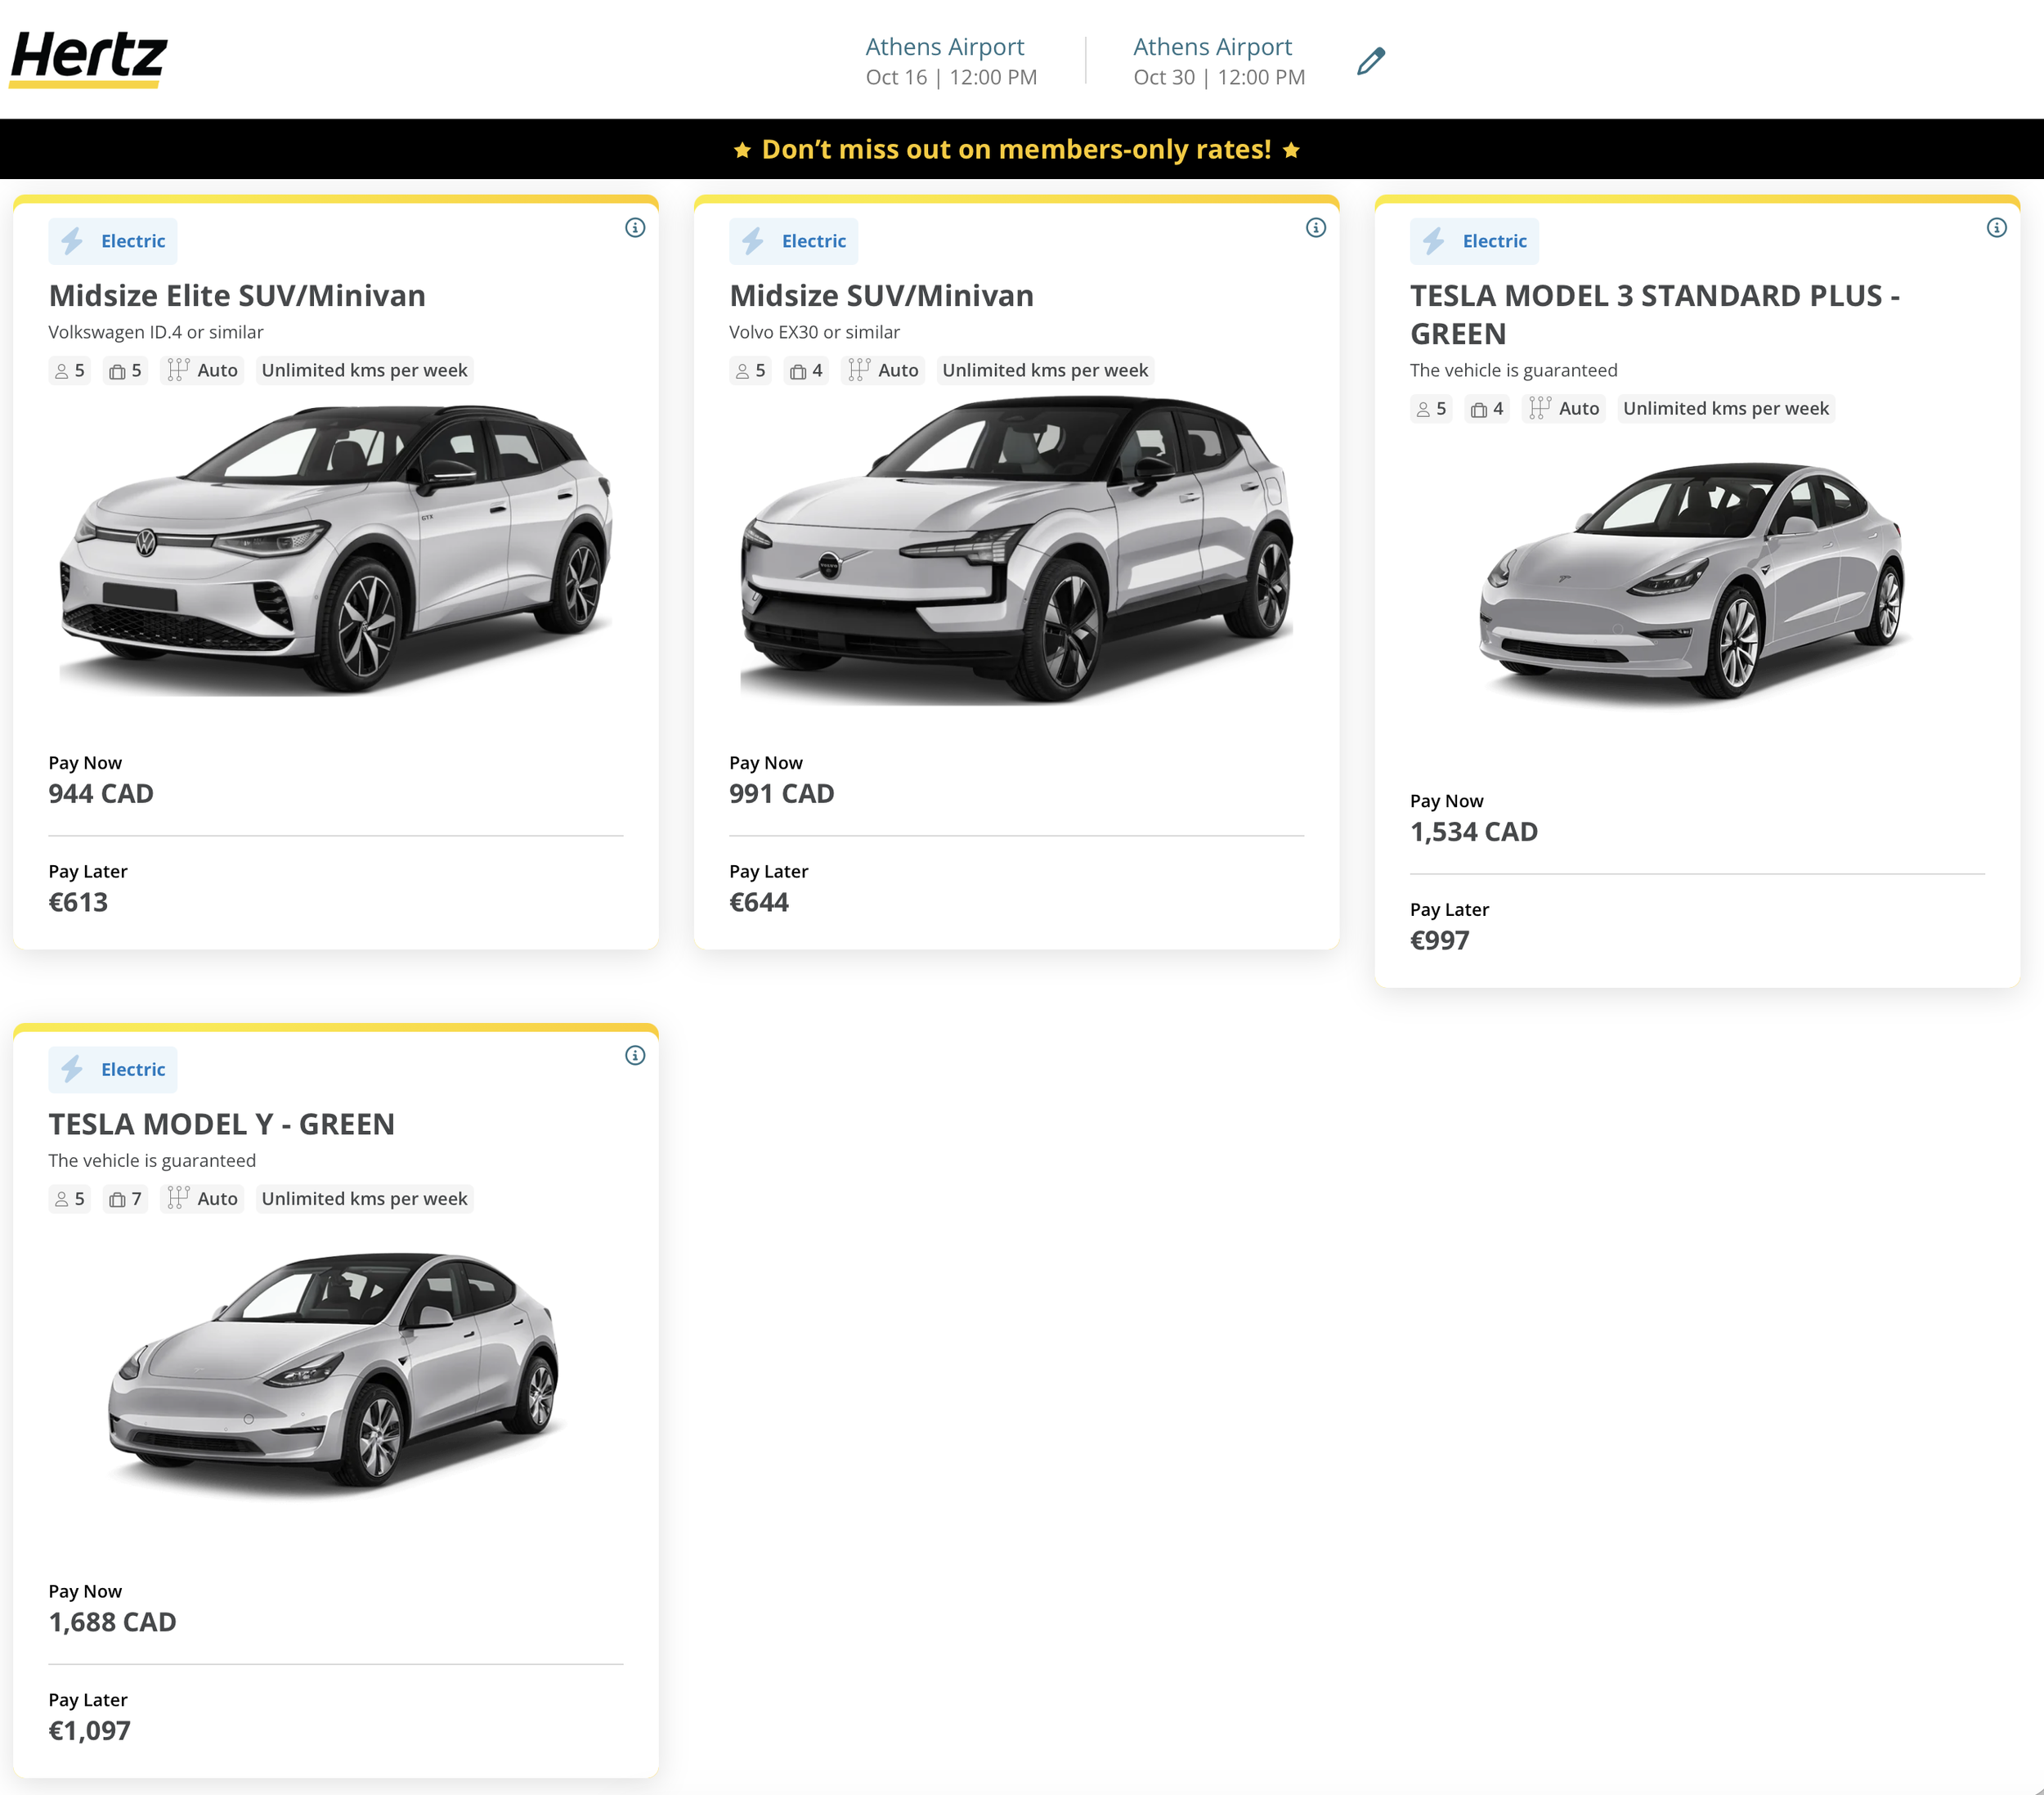Click the lightning icon on Tesla Model 3 card
The image size is (2044, 1795).
point(1434,241)
